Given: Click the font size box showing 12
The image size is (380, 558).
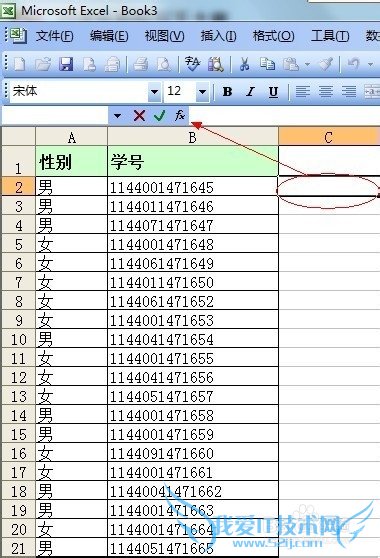Looking at the screenshot, I should (x=180, y=92).
